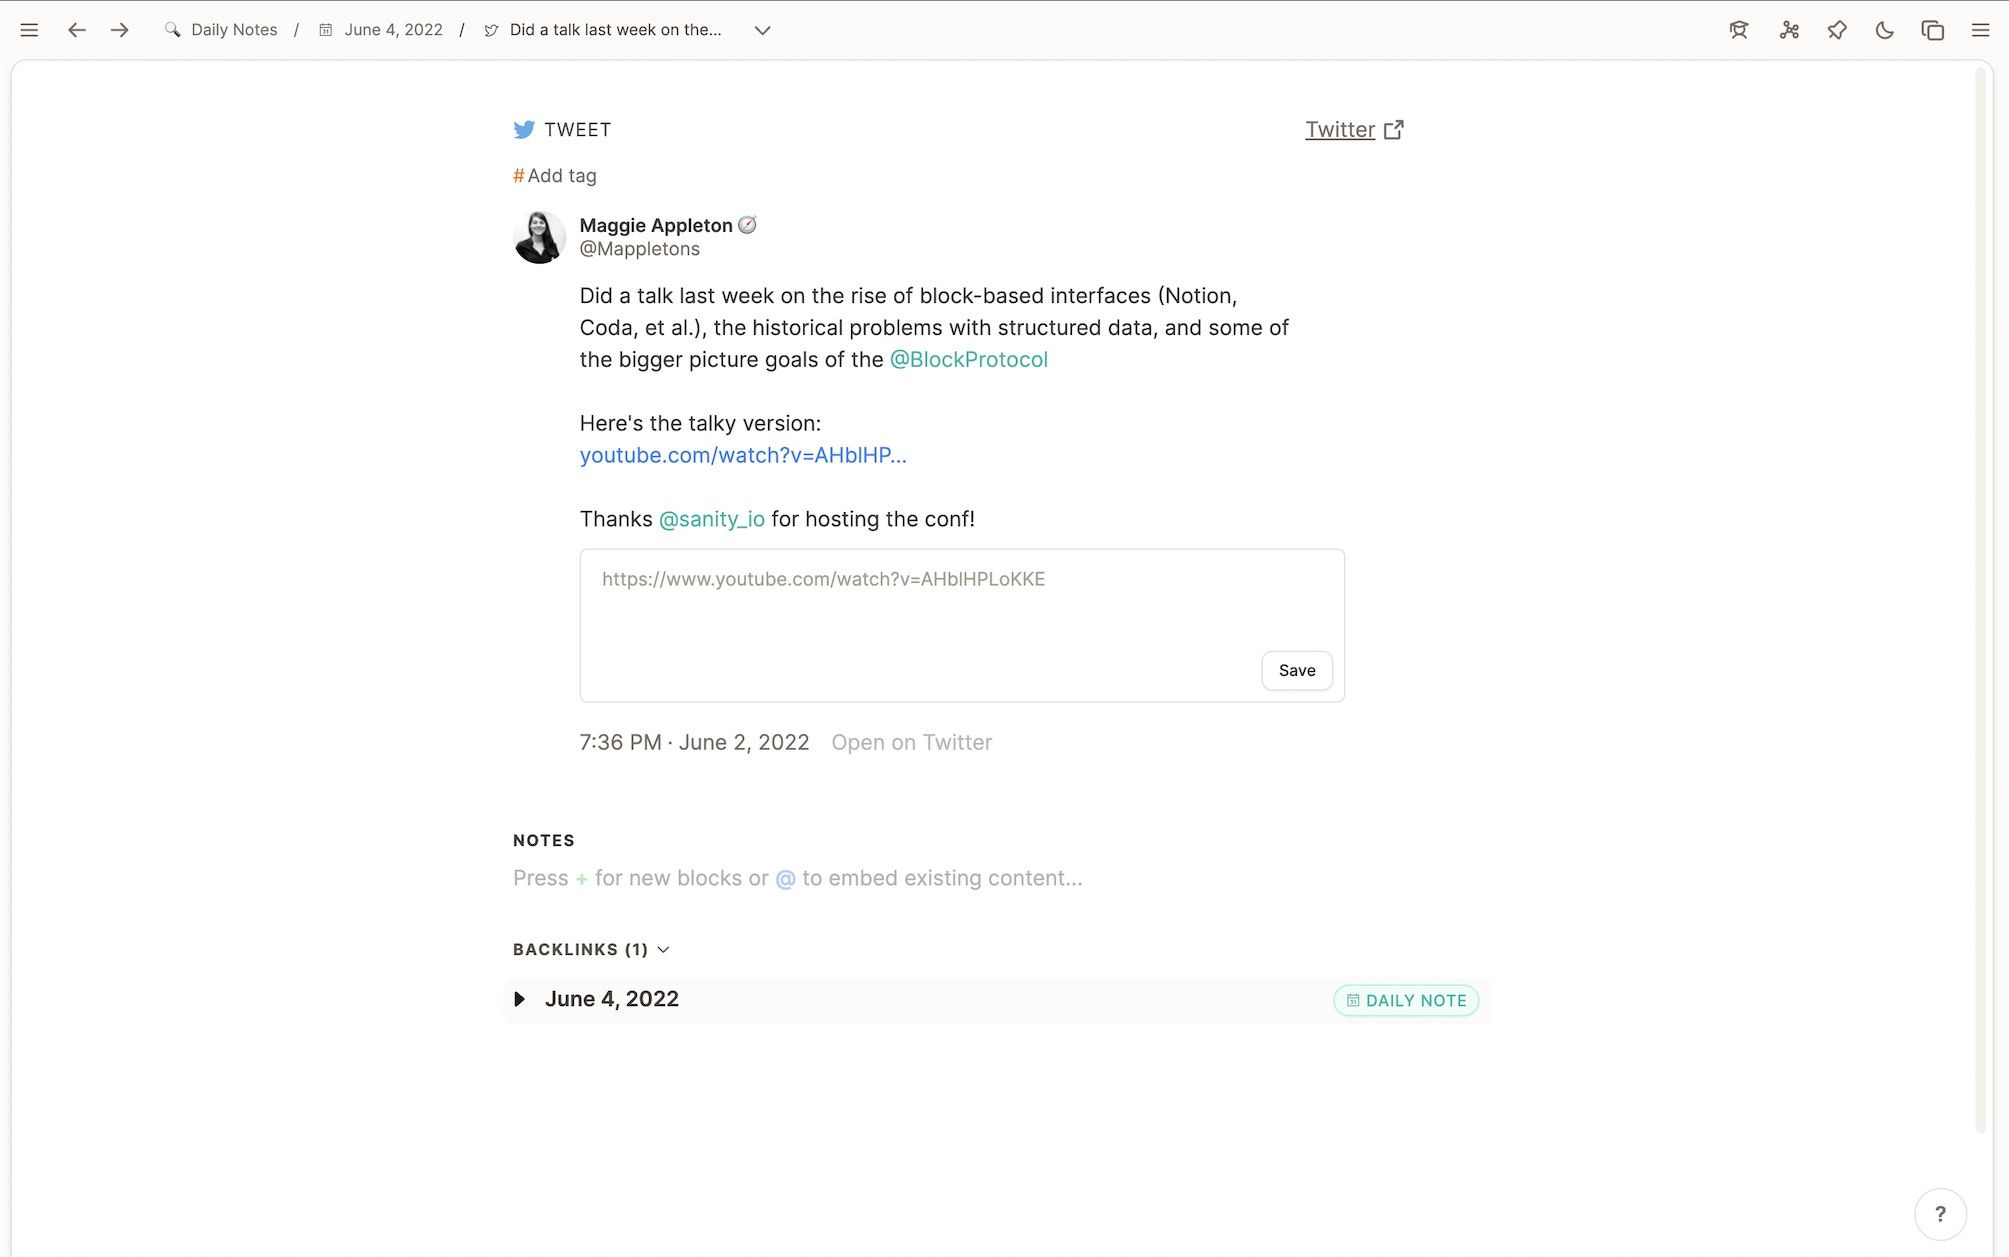Click the Save button
The height and width of the screenshot is (1257, 2009).
click(x=1296, y=670)
